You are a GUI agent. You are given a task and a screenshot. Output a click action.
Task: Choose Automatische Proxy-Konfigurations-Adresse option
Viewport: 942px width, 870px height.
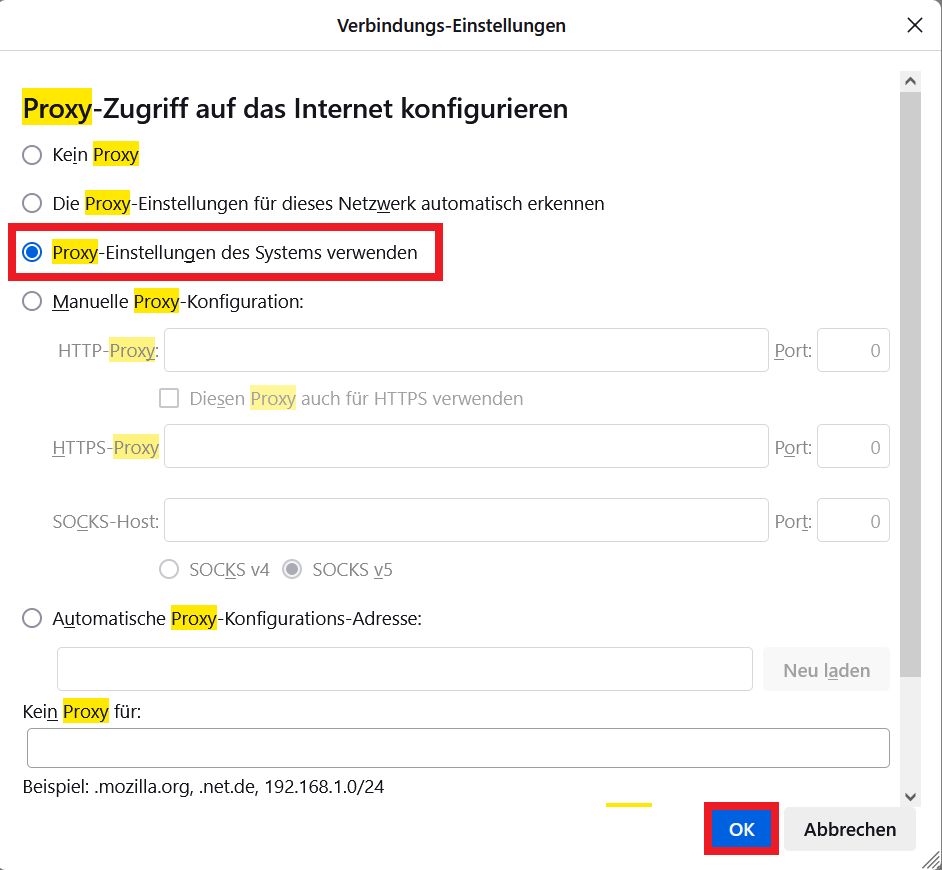[32, 619]
